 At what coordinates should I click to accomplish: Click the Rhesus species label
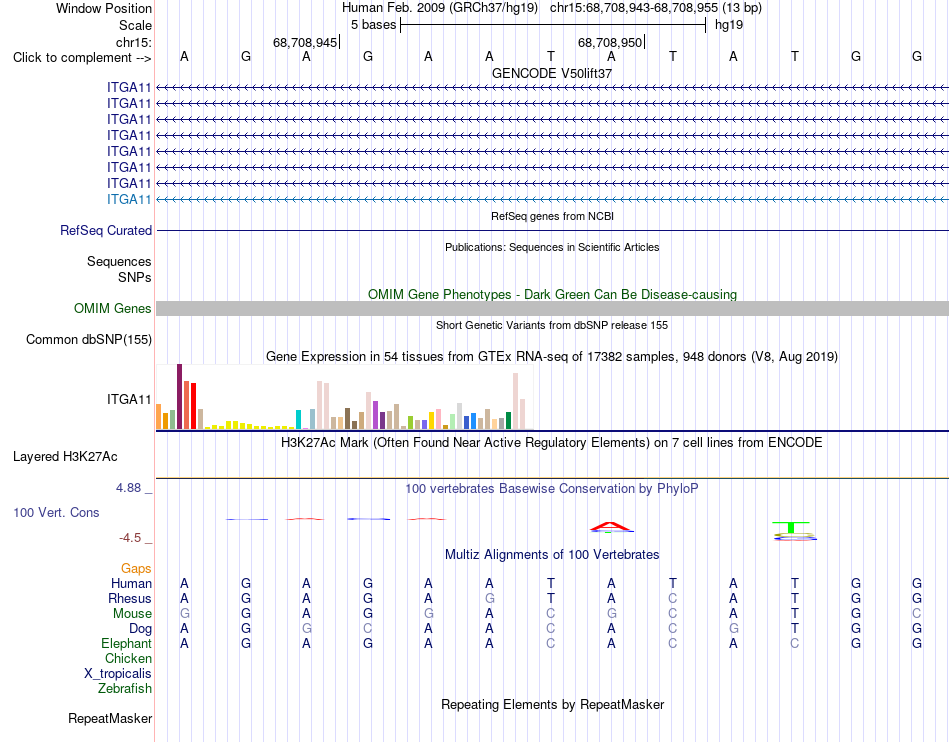130,598
